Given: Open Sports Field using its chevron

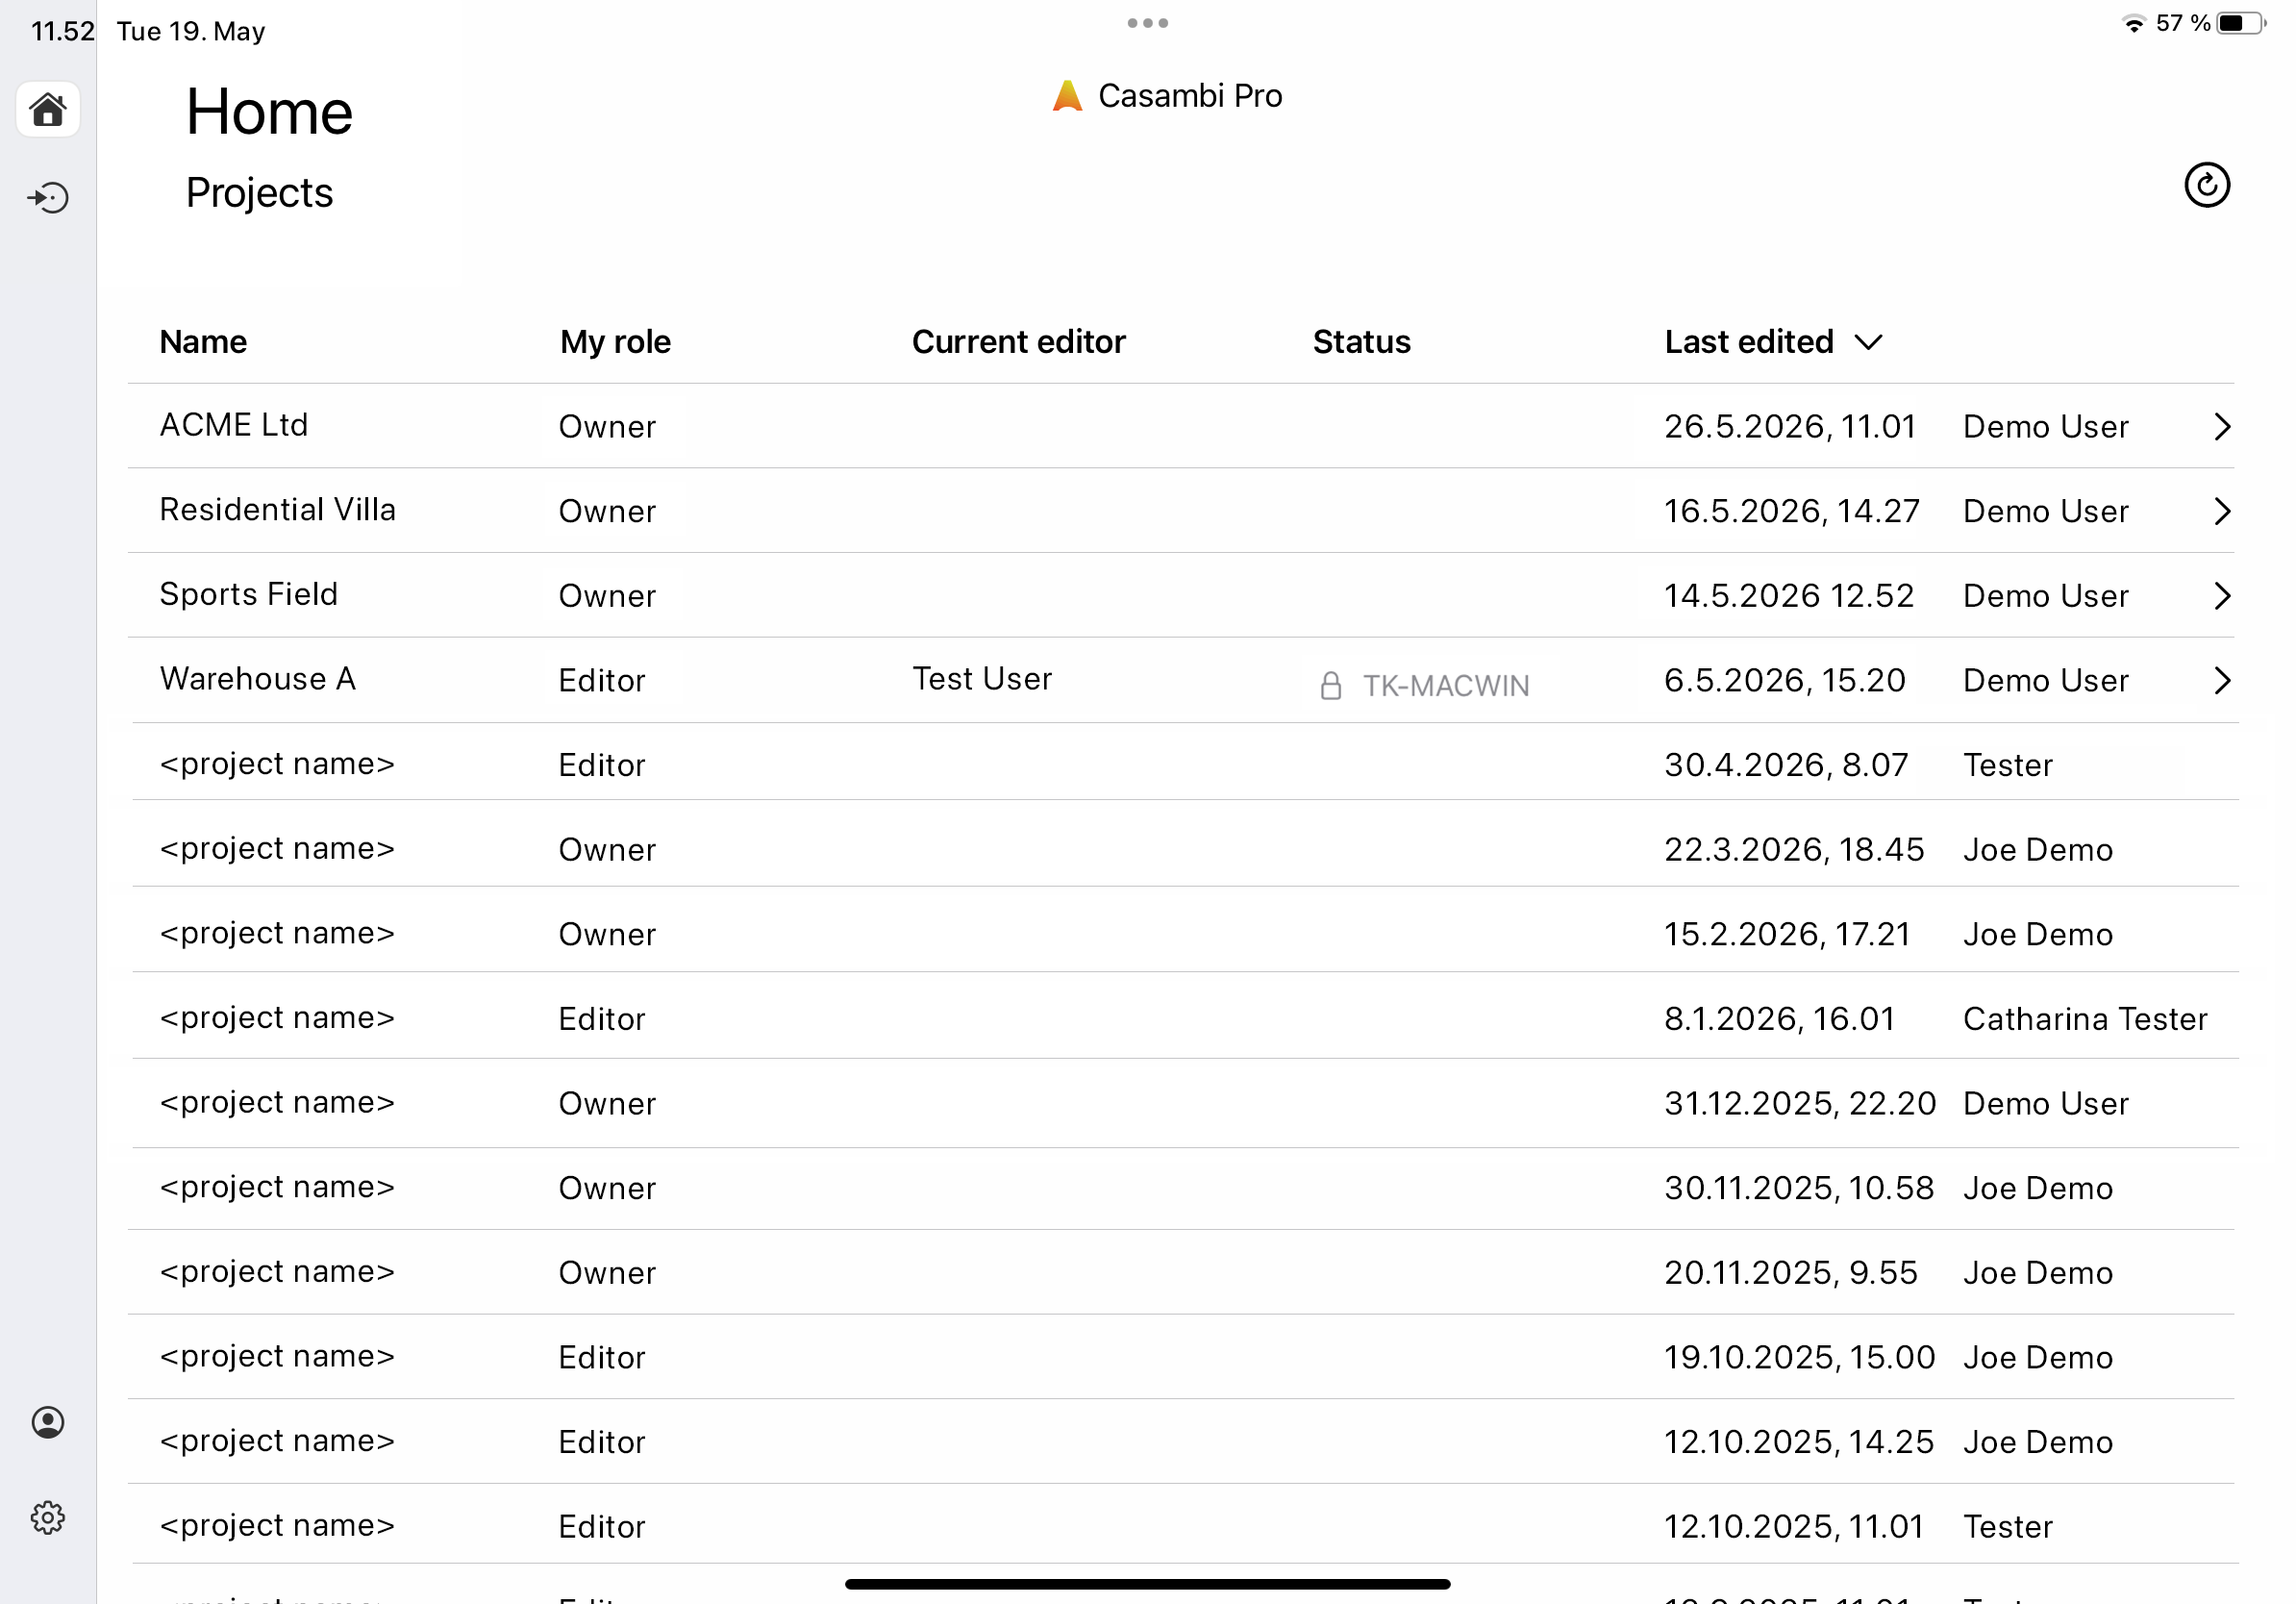Looking at the screenshot, I should (2222, 596).
